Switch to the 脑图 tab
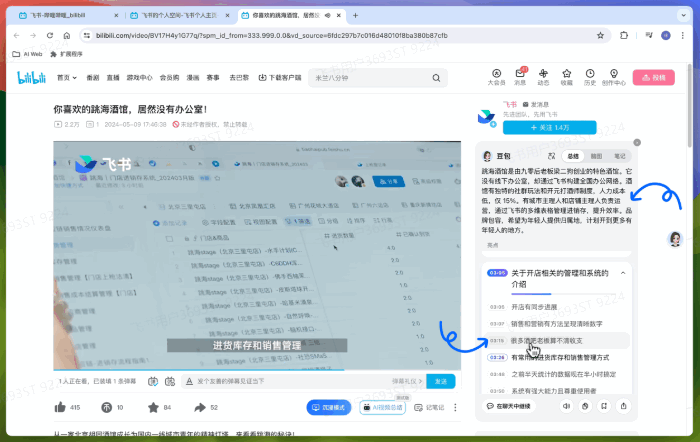 pyautogui.click(x=596, y=157)
